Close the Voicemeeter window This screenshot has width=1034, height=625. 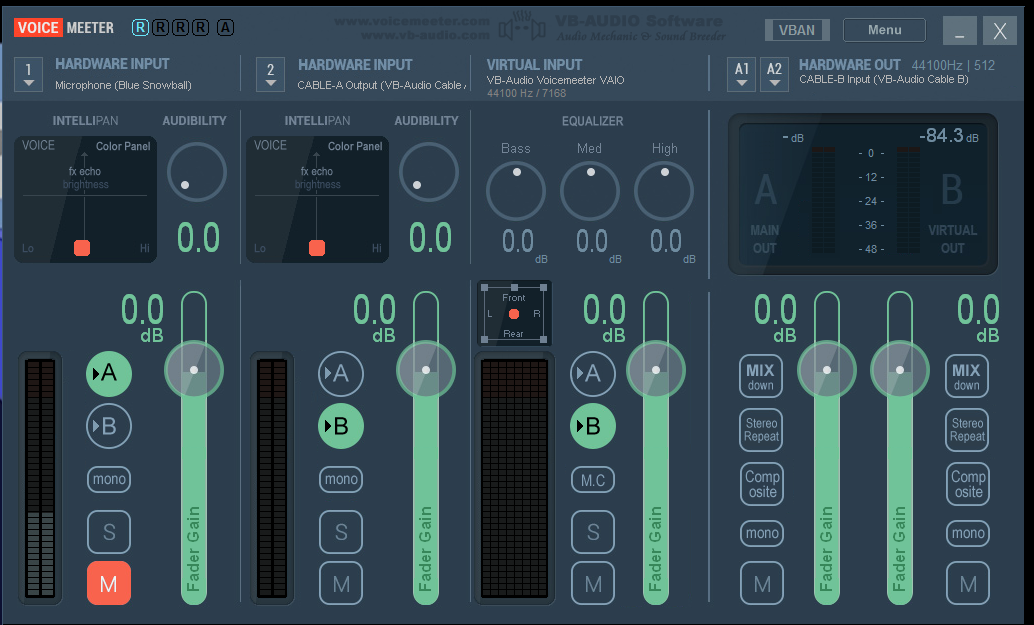click(x=1000, y=30)
